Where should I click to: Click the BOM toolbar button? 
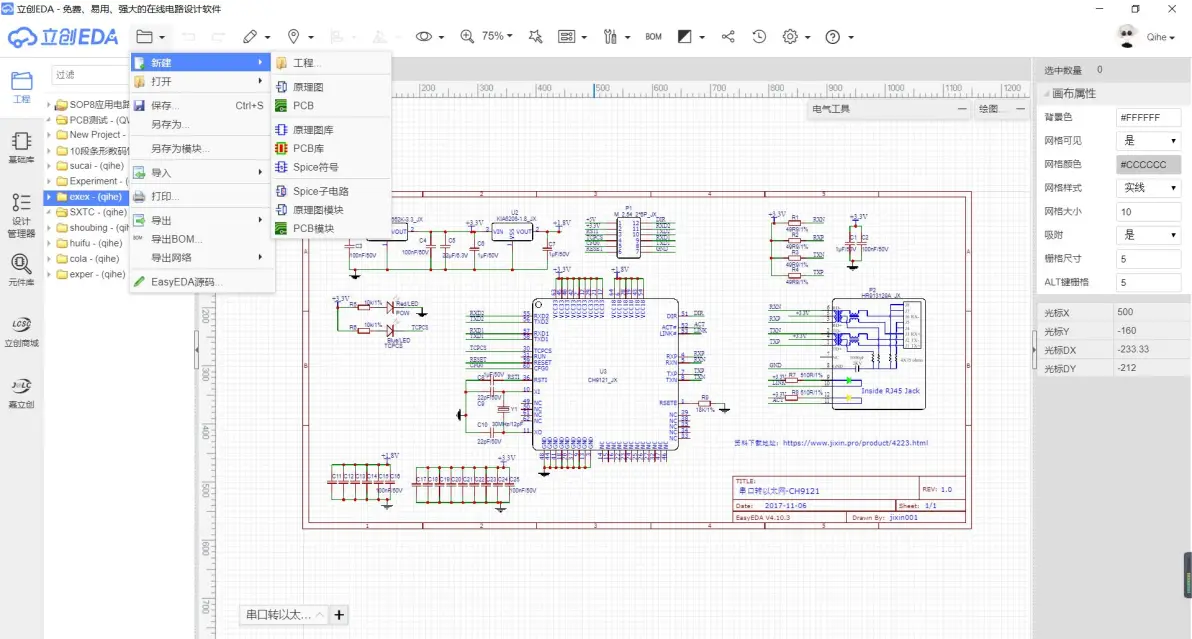[x=653, y=36]
